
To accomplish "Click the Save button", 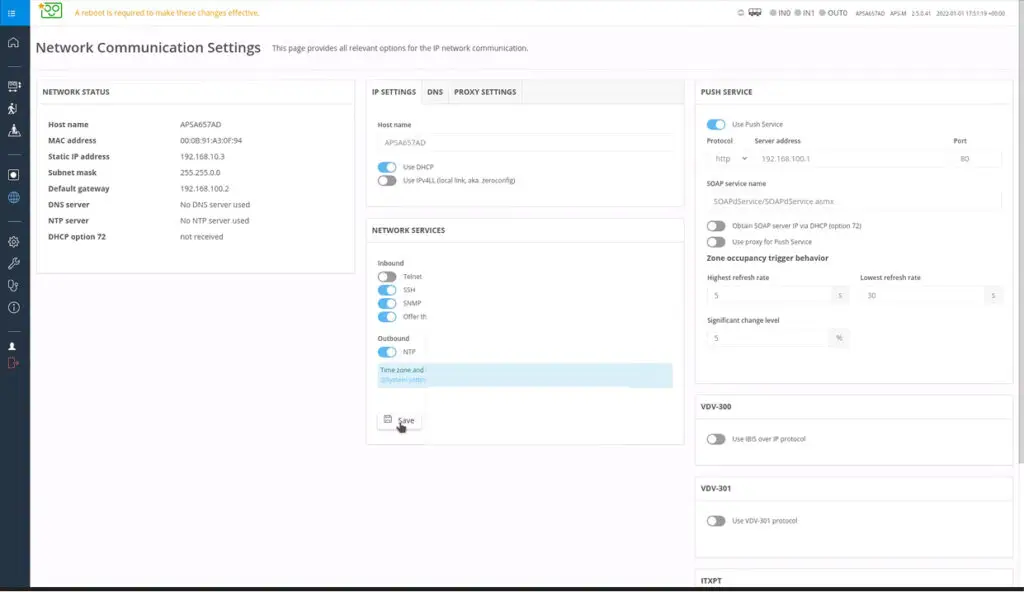I will 399,420.
